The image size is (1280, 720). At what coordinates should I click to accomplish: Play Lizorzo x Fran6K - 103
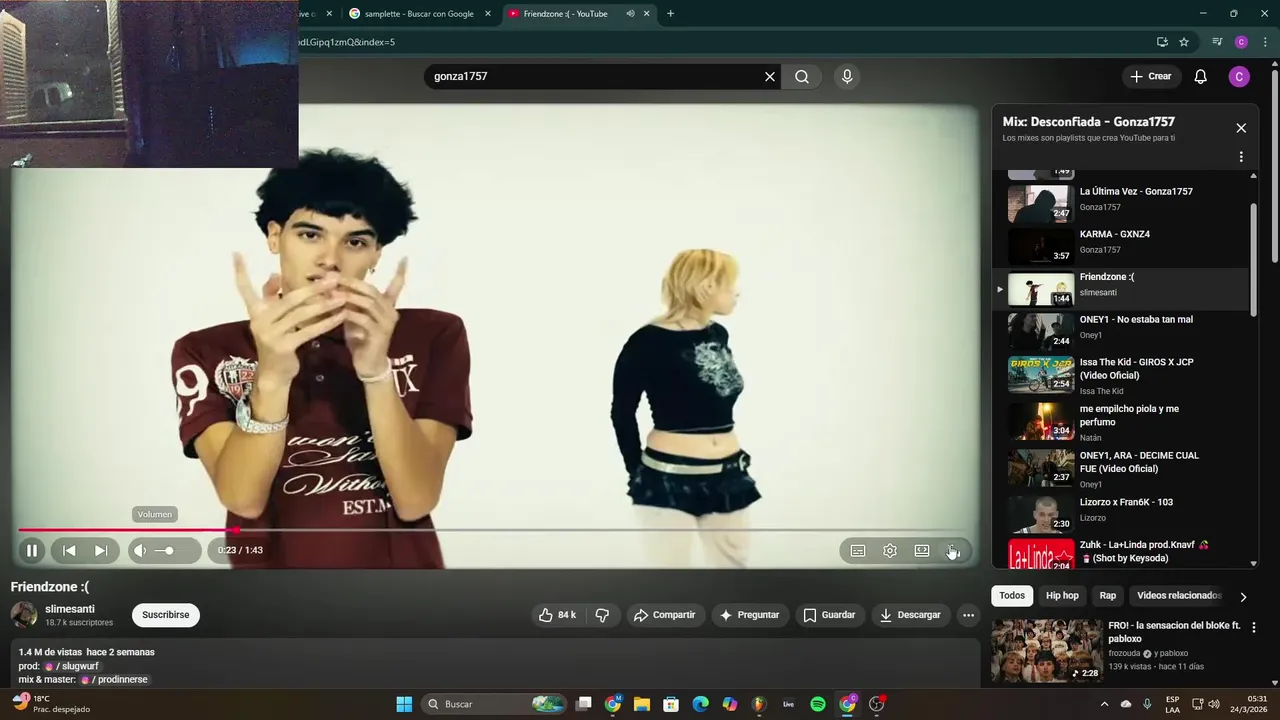click(x=1120, y=514)
